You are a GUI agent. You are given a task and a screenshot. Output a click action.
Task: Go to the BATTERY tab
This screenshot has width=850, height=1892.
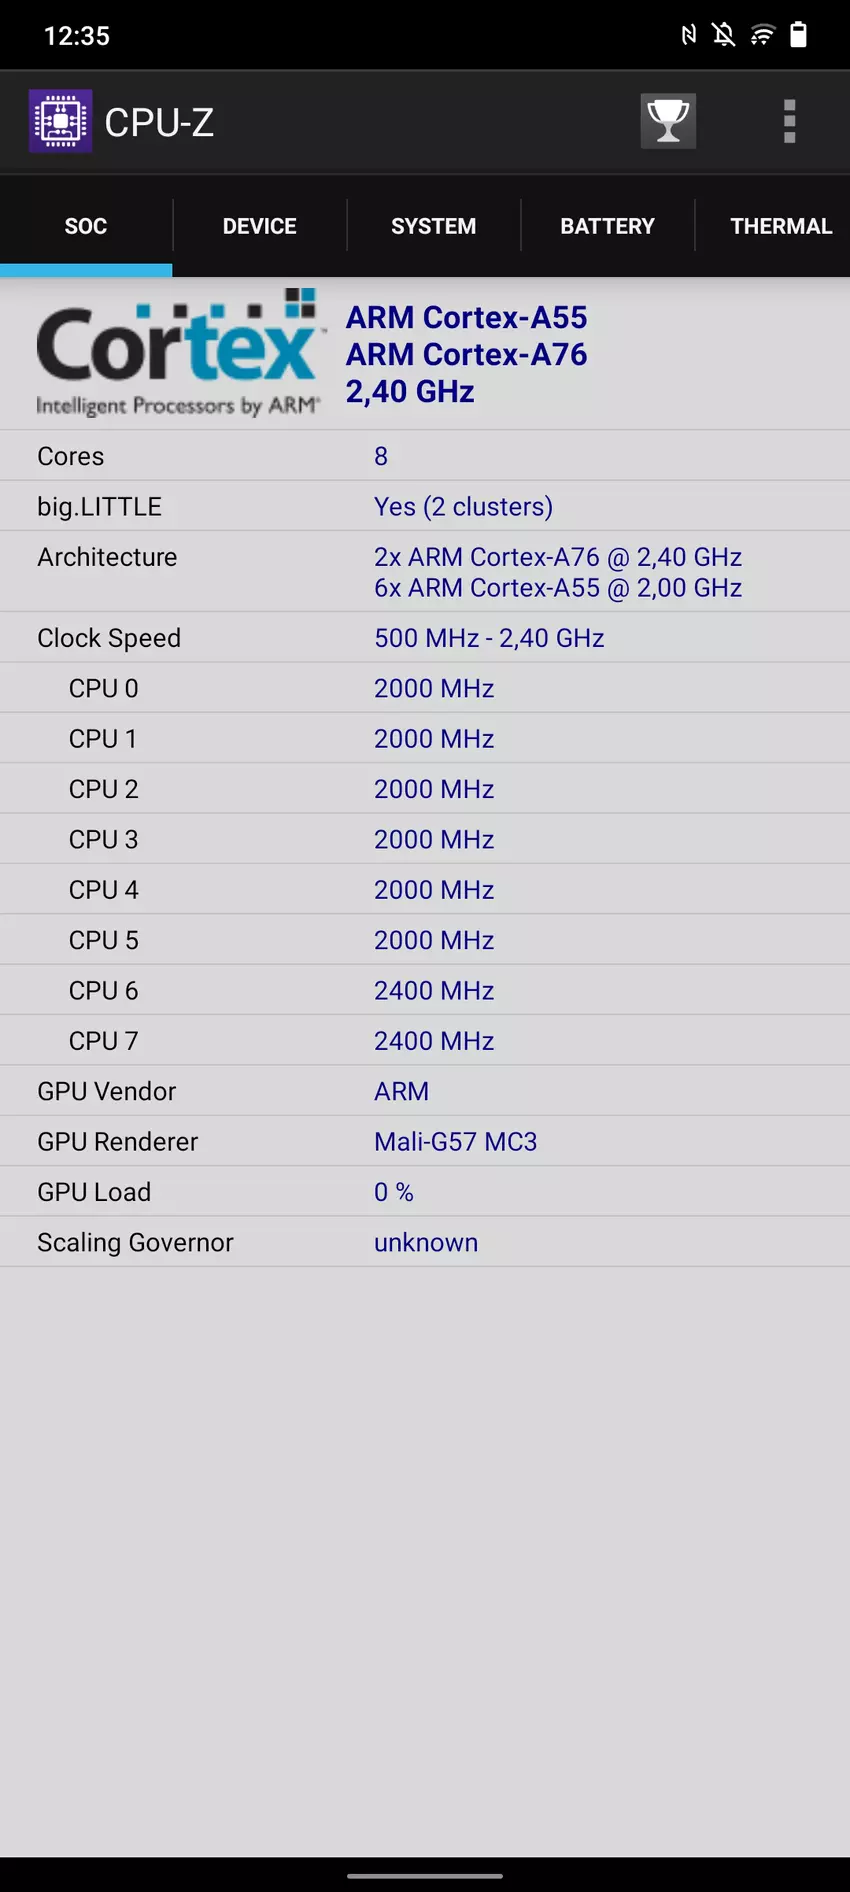pos(607,226)
